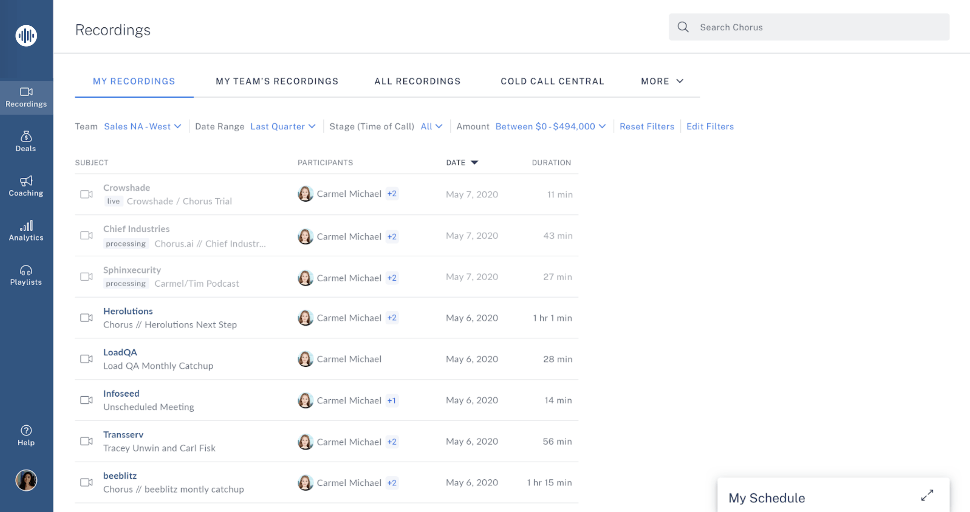Open the Team Sales NA-West dropdown
This screenshot has width=970, height=512.
142,126
